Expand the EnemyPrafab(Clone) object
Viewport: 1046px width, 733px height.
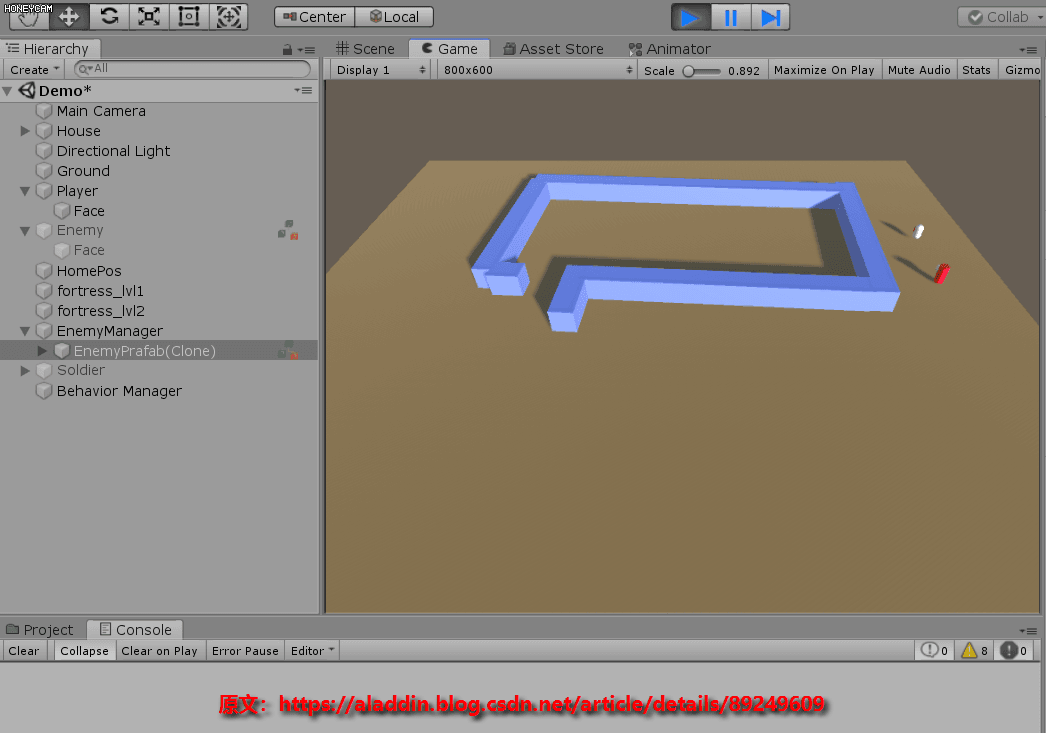(x=42, y=351)
